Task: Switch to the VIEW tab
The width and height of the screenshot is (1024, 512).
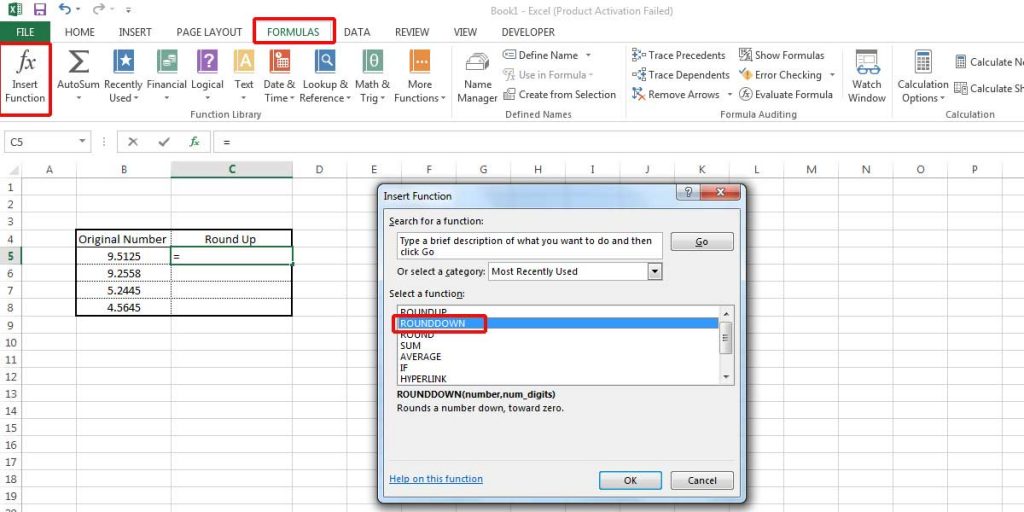Action: point(465,32)
